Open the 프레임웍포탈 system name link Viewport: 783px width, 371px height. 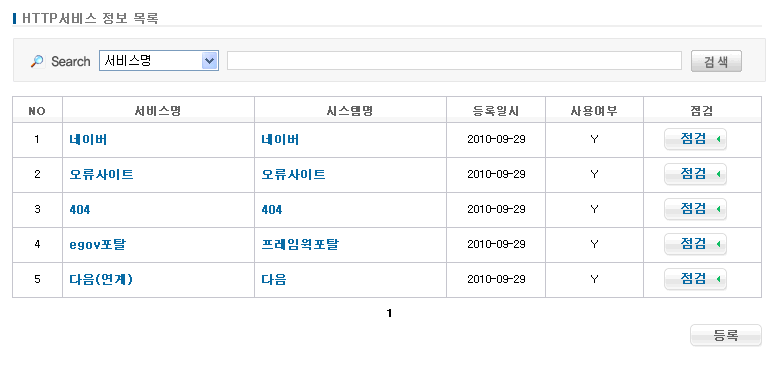point(300,245)
